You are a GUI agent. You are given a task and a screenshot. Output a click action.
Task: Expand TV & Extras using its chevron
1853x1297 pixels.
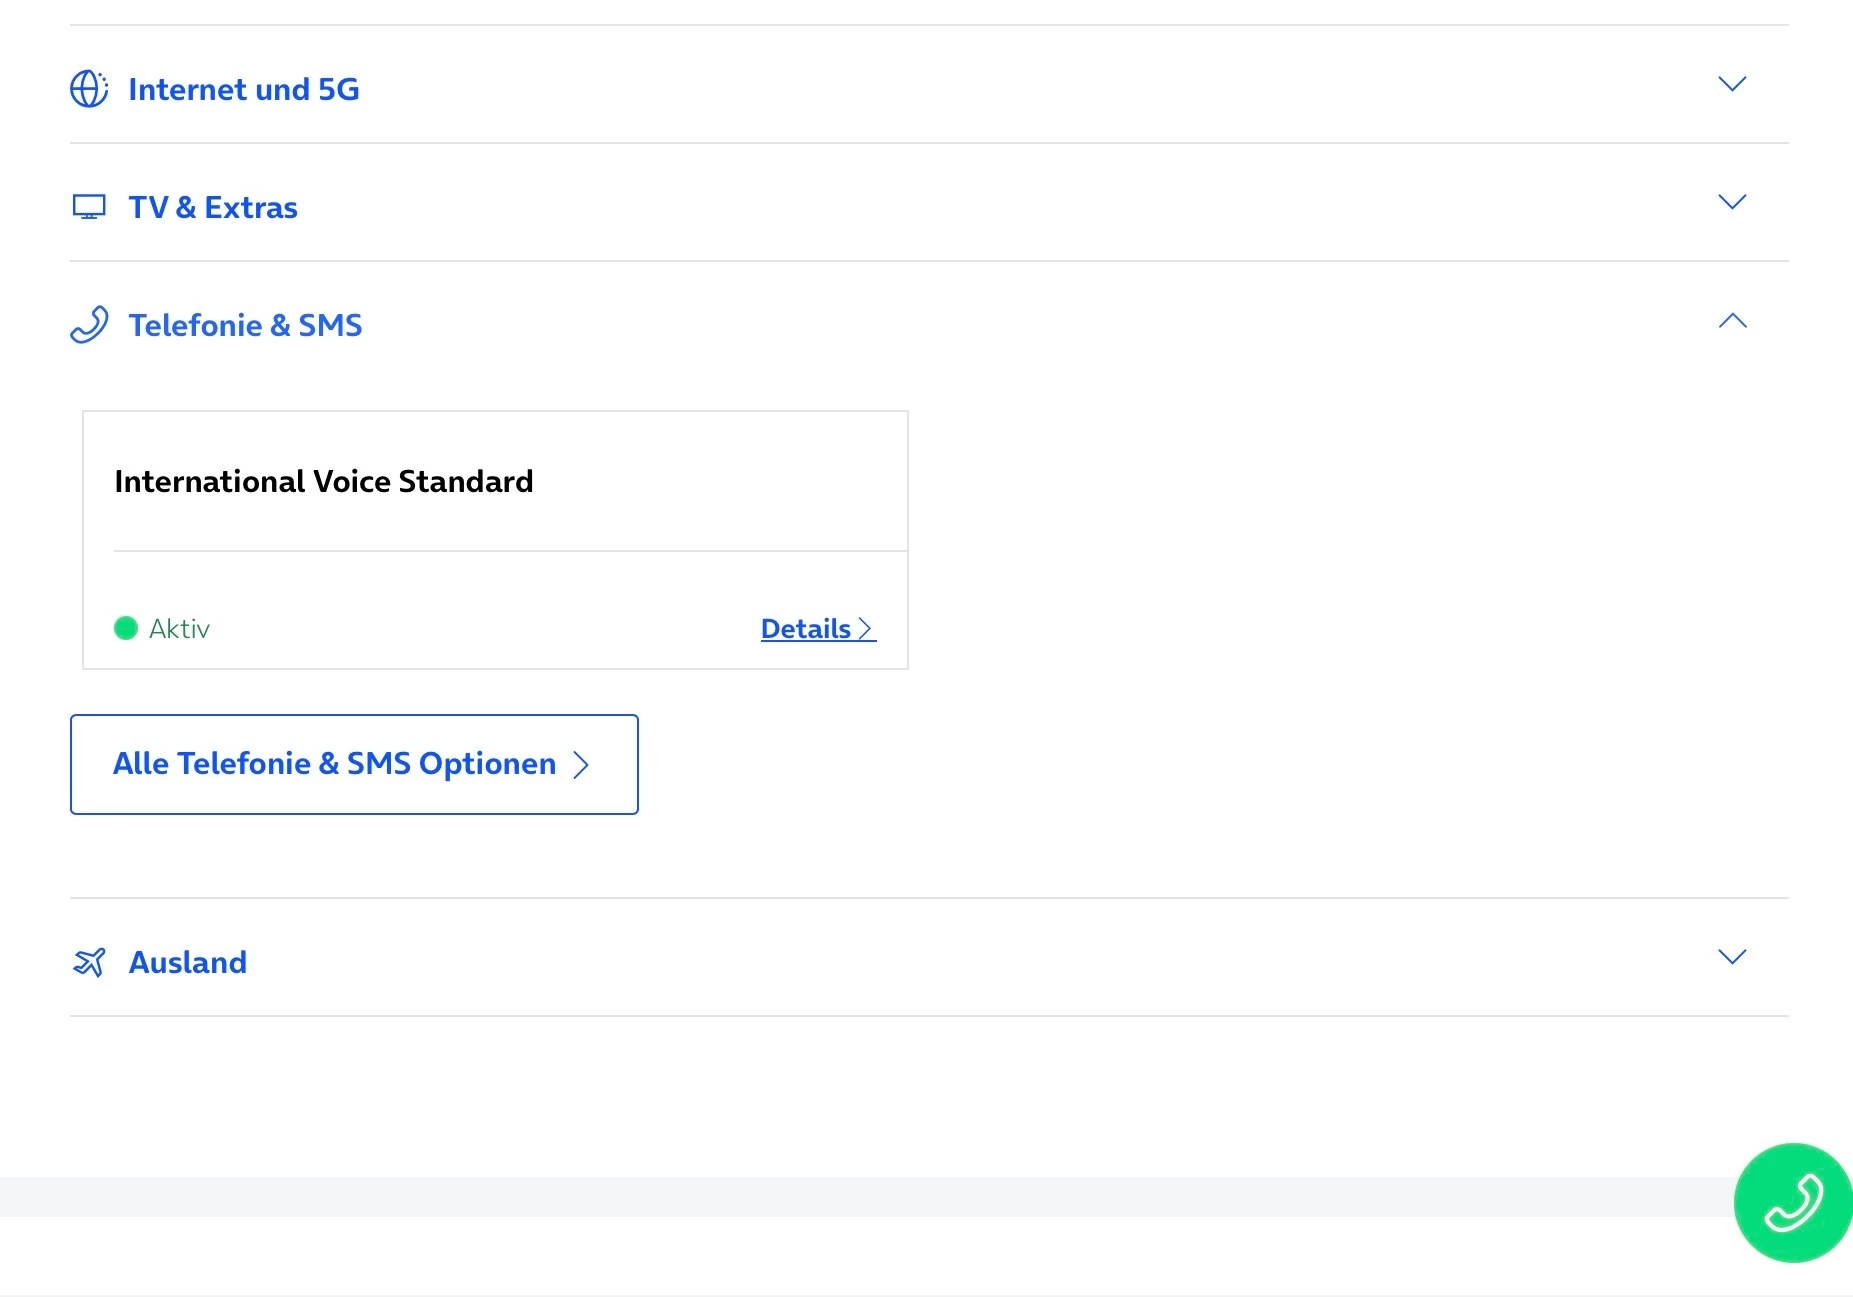(x=1731, y=202)
